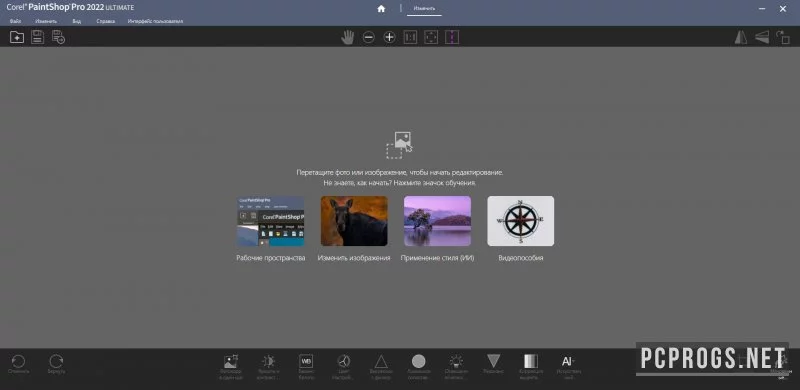Click the Применение стиля (ИИ) label

click(x=437, y=258)
